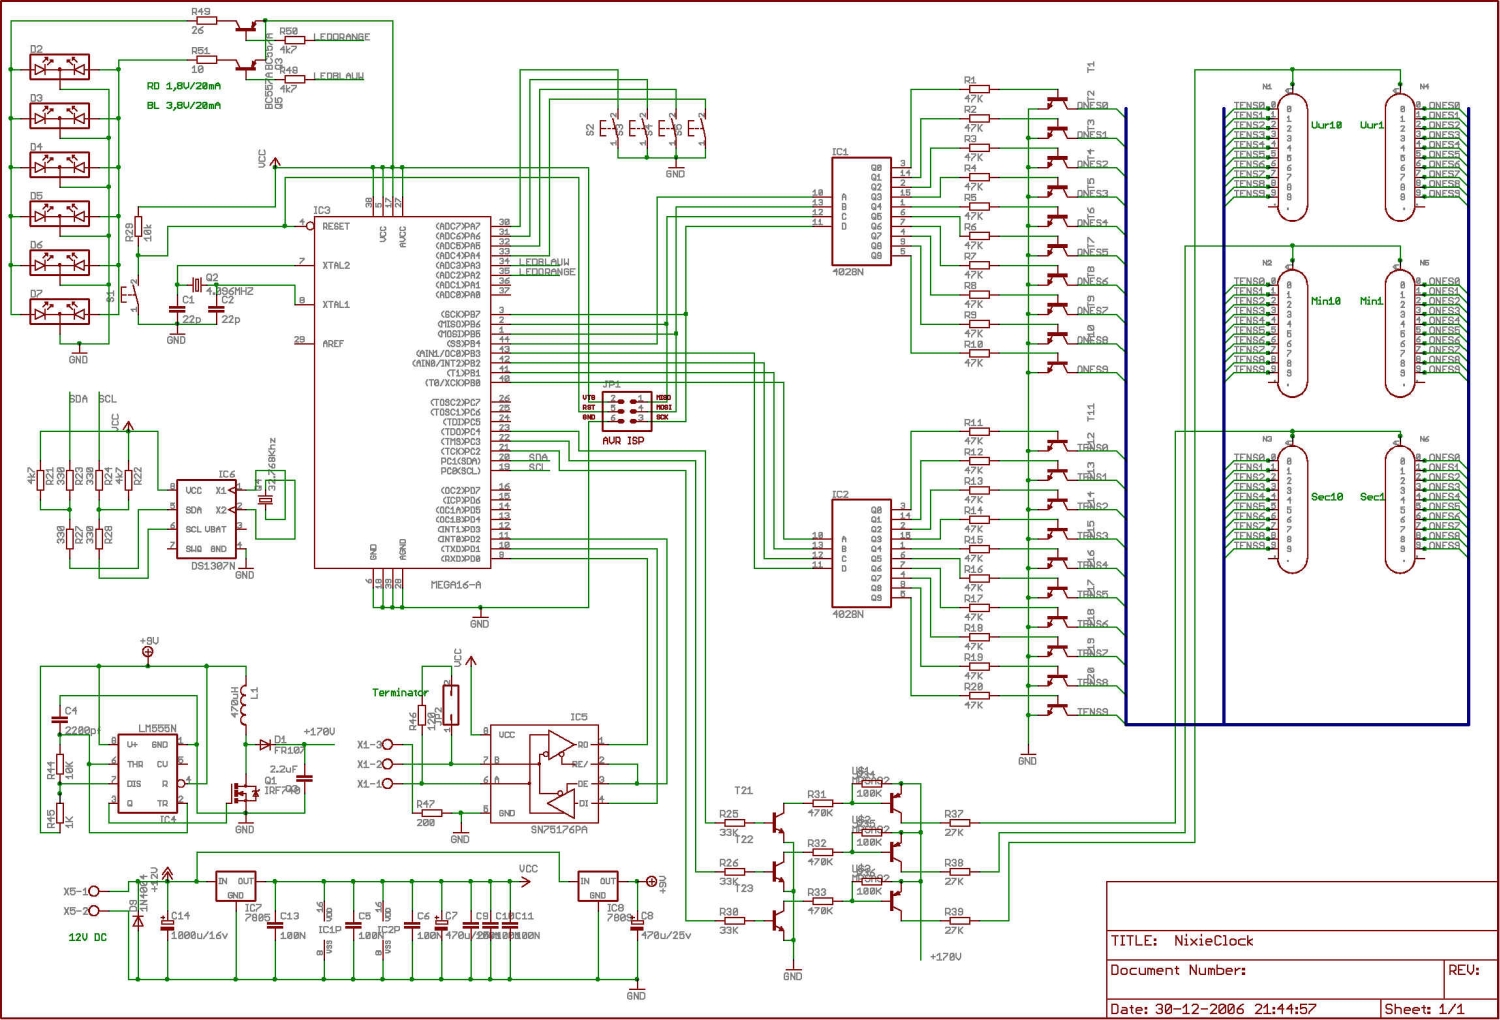Click the D7 dual LED symbol
The height and width of the screenshot is (1020, 1500).
[60, 312]
